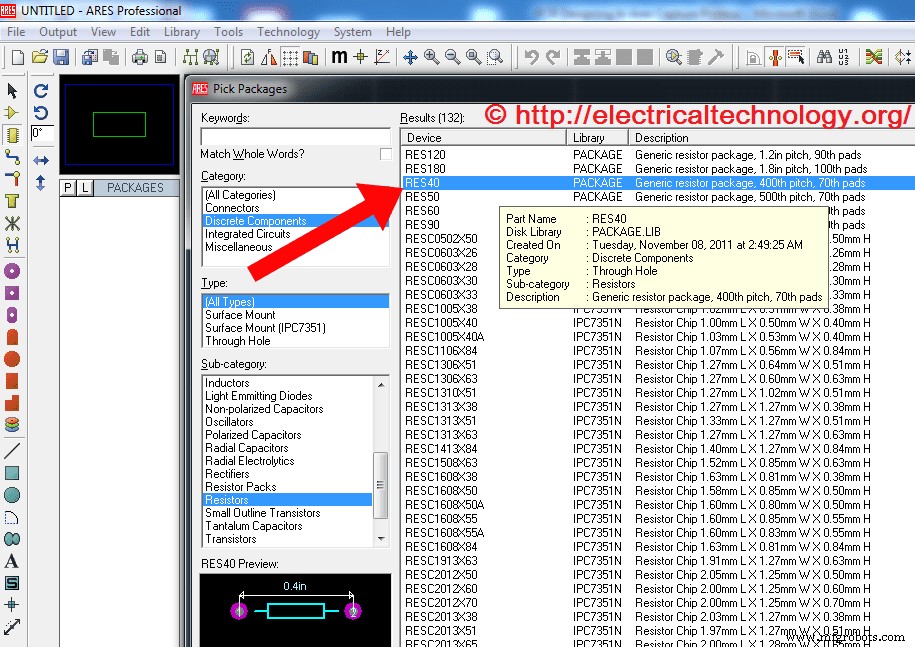Click the Keywords search input field
915x647 pixels.
(x=295, y=136)
